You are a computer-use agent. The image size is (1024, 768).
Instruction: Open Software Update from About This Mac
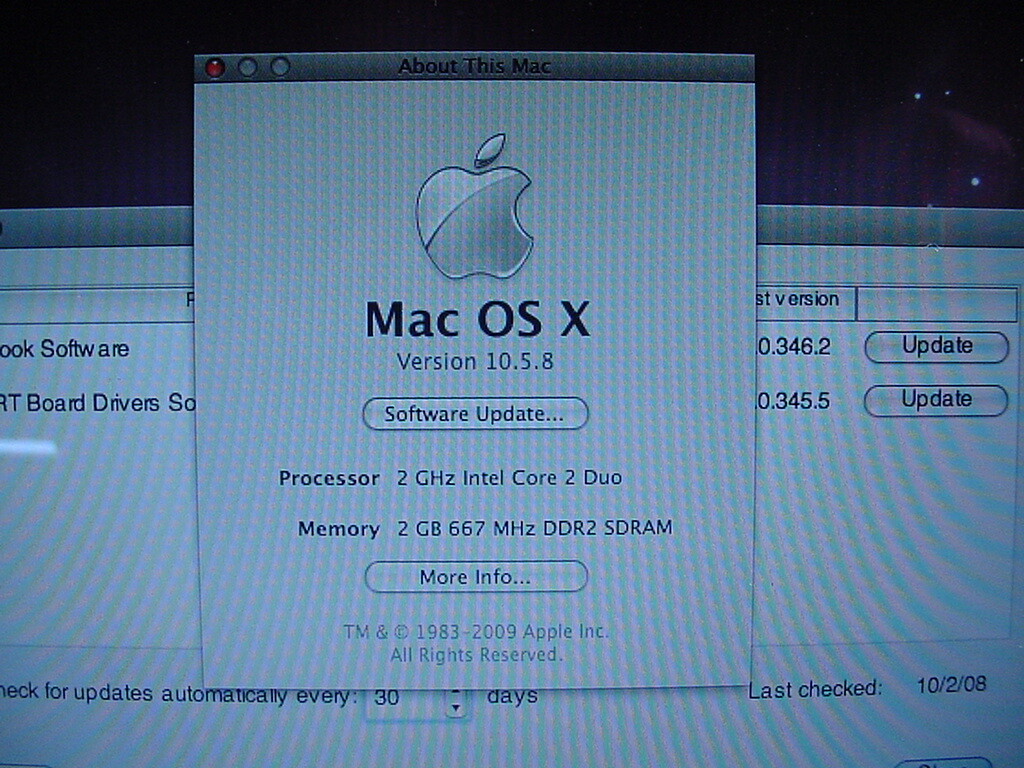point(475,414)
